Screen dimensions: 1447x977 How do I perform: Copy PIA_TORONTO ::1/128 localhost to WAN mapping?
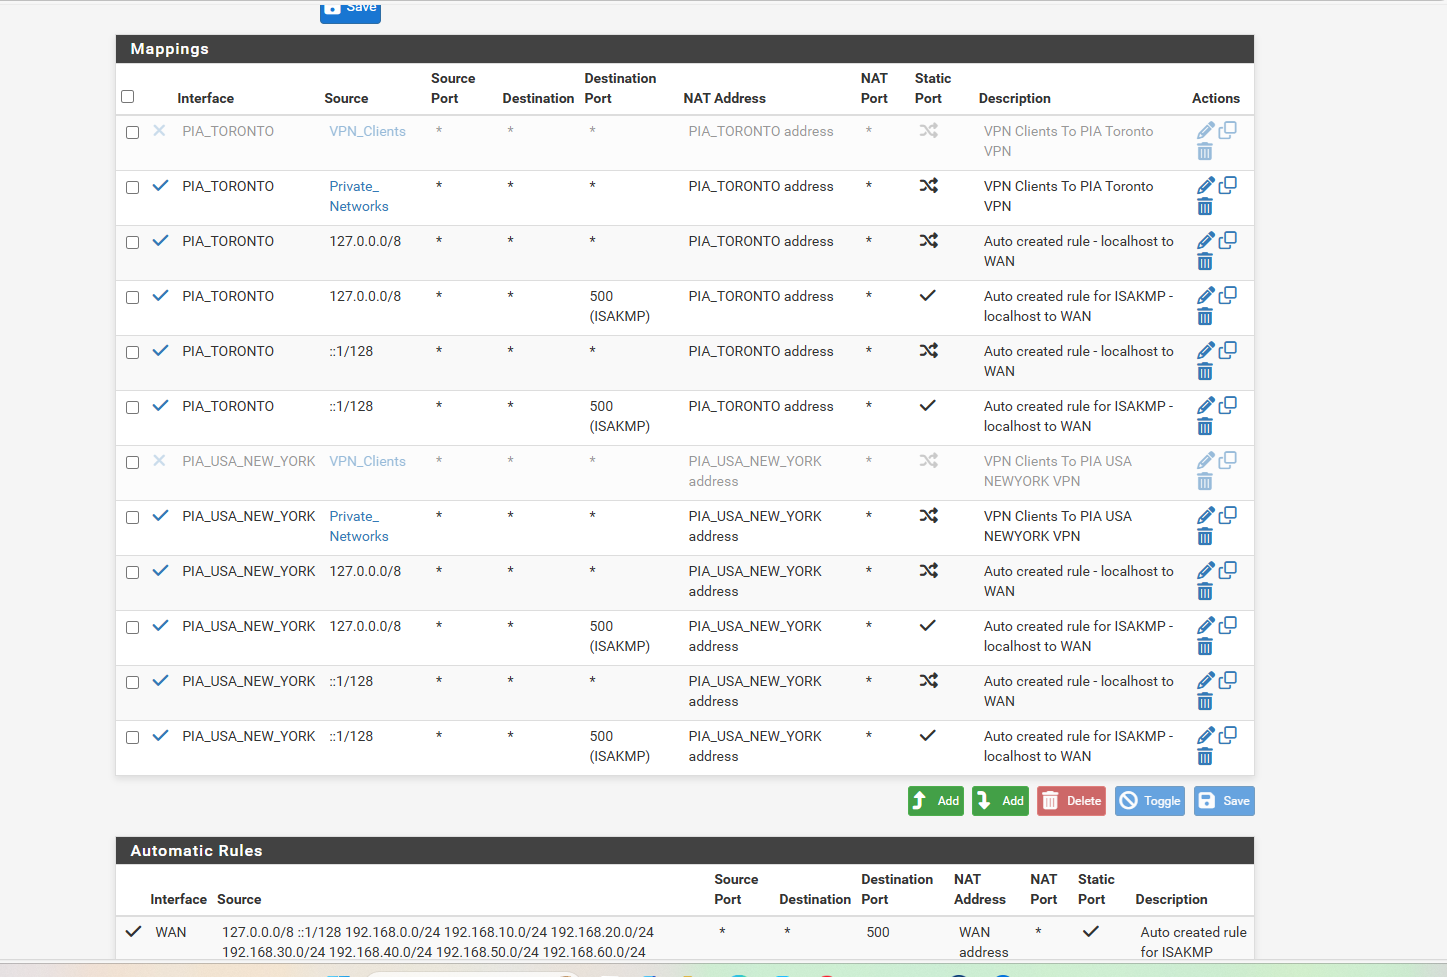point(1228,350)
